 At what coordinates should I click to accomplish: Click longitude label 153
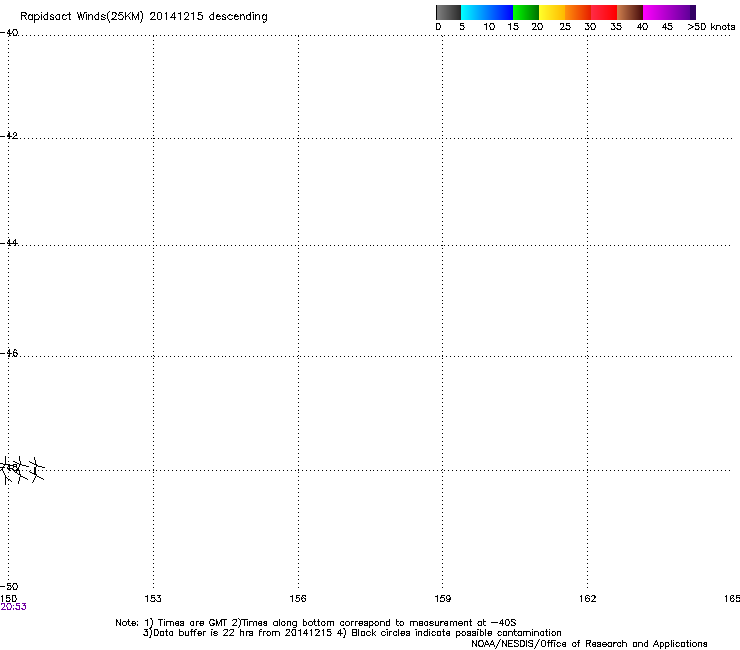(x=153, y=599)
